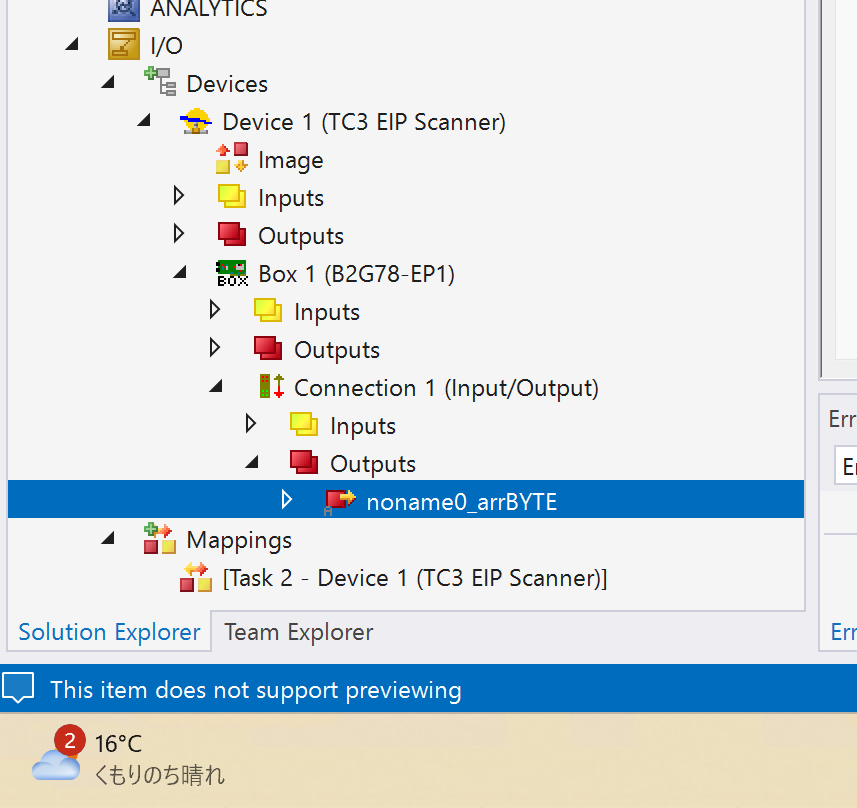857x808 pixels.
Task: Select the ANALYTICS tree item
Action: (208, 9)
